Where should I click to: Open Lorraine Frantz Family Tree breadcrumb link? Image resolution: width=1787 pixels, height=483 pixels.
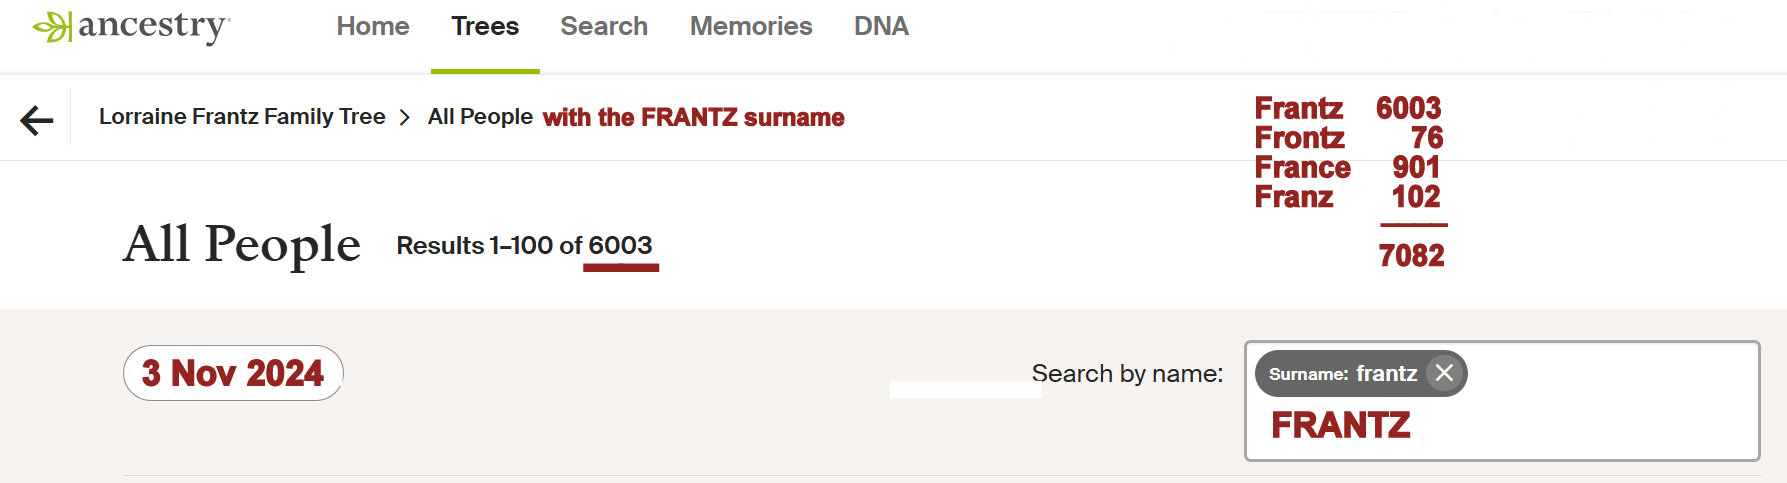pos(242,117)
